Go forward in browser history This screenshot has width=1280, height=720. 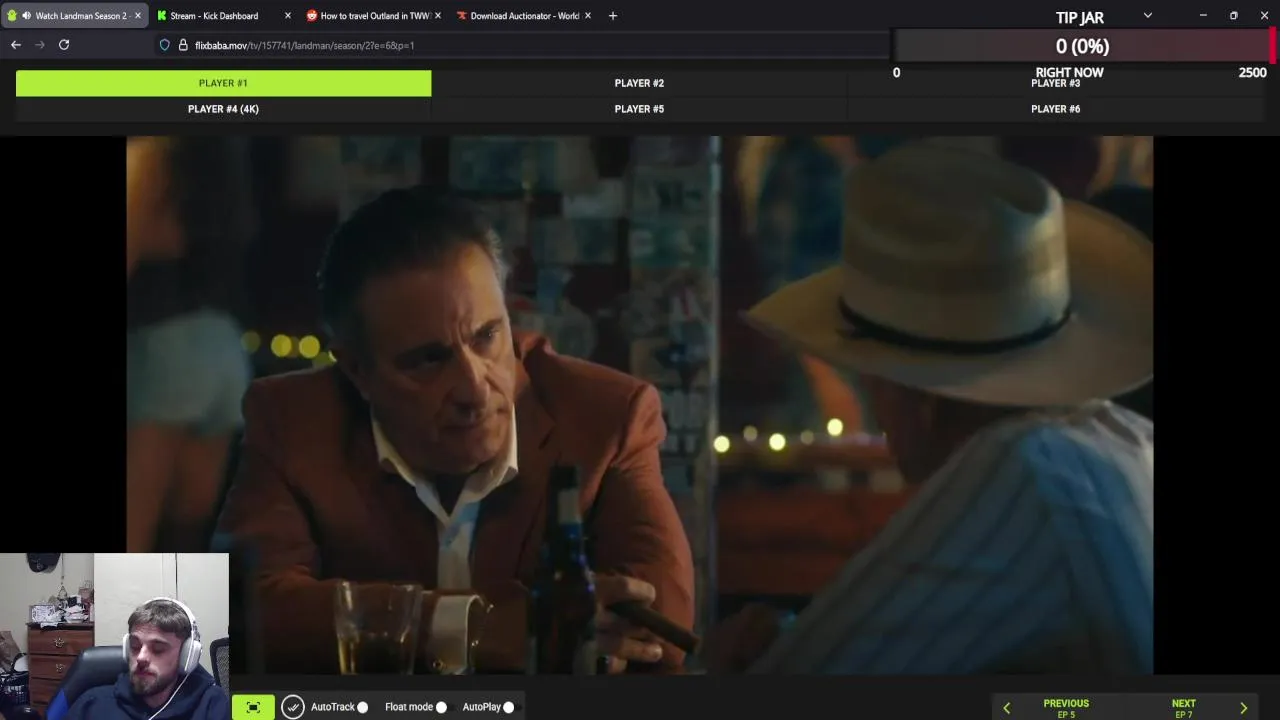click(x=40, y=45)
